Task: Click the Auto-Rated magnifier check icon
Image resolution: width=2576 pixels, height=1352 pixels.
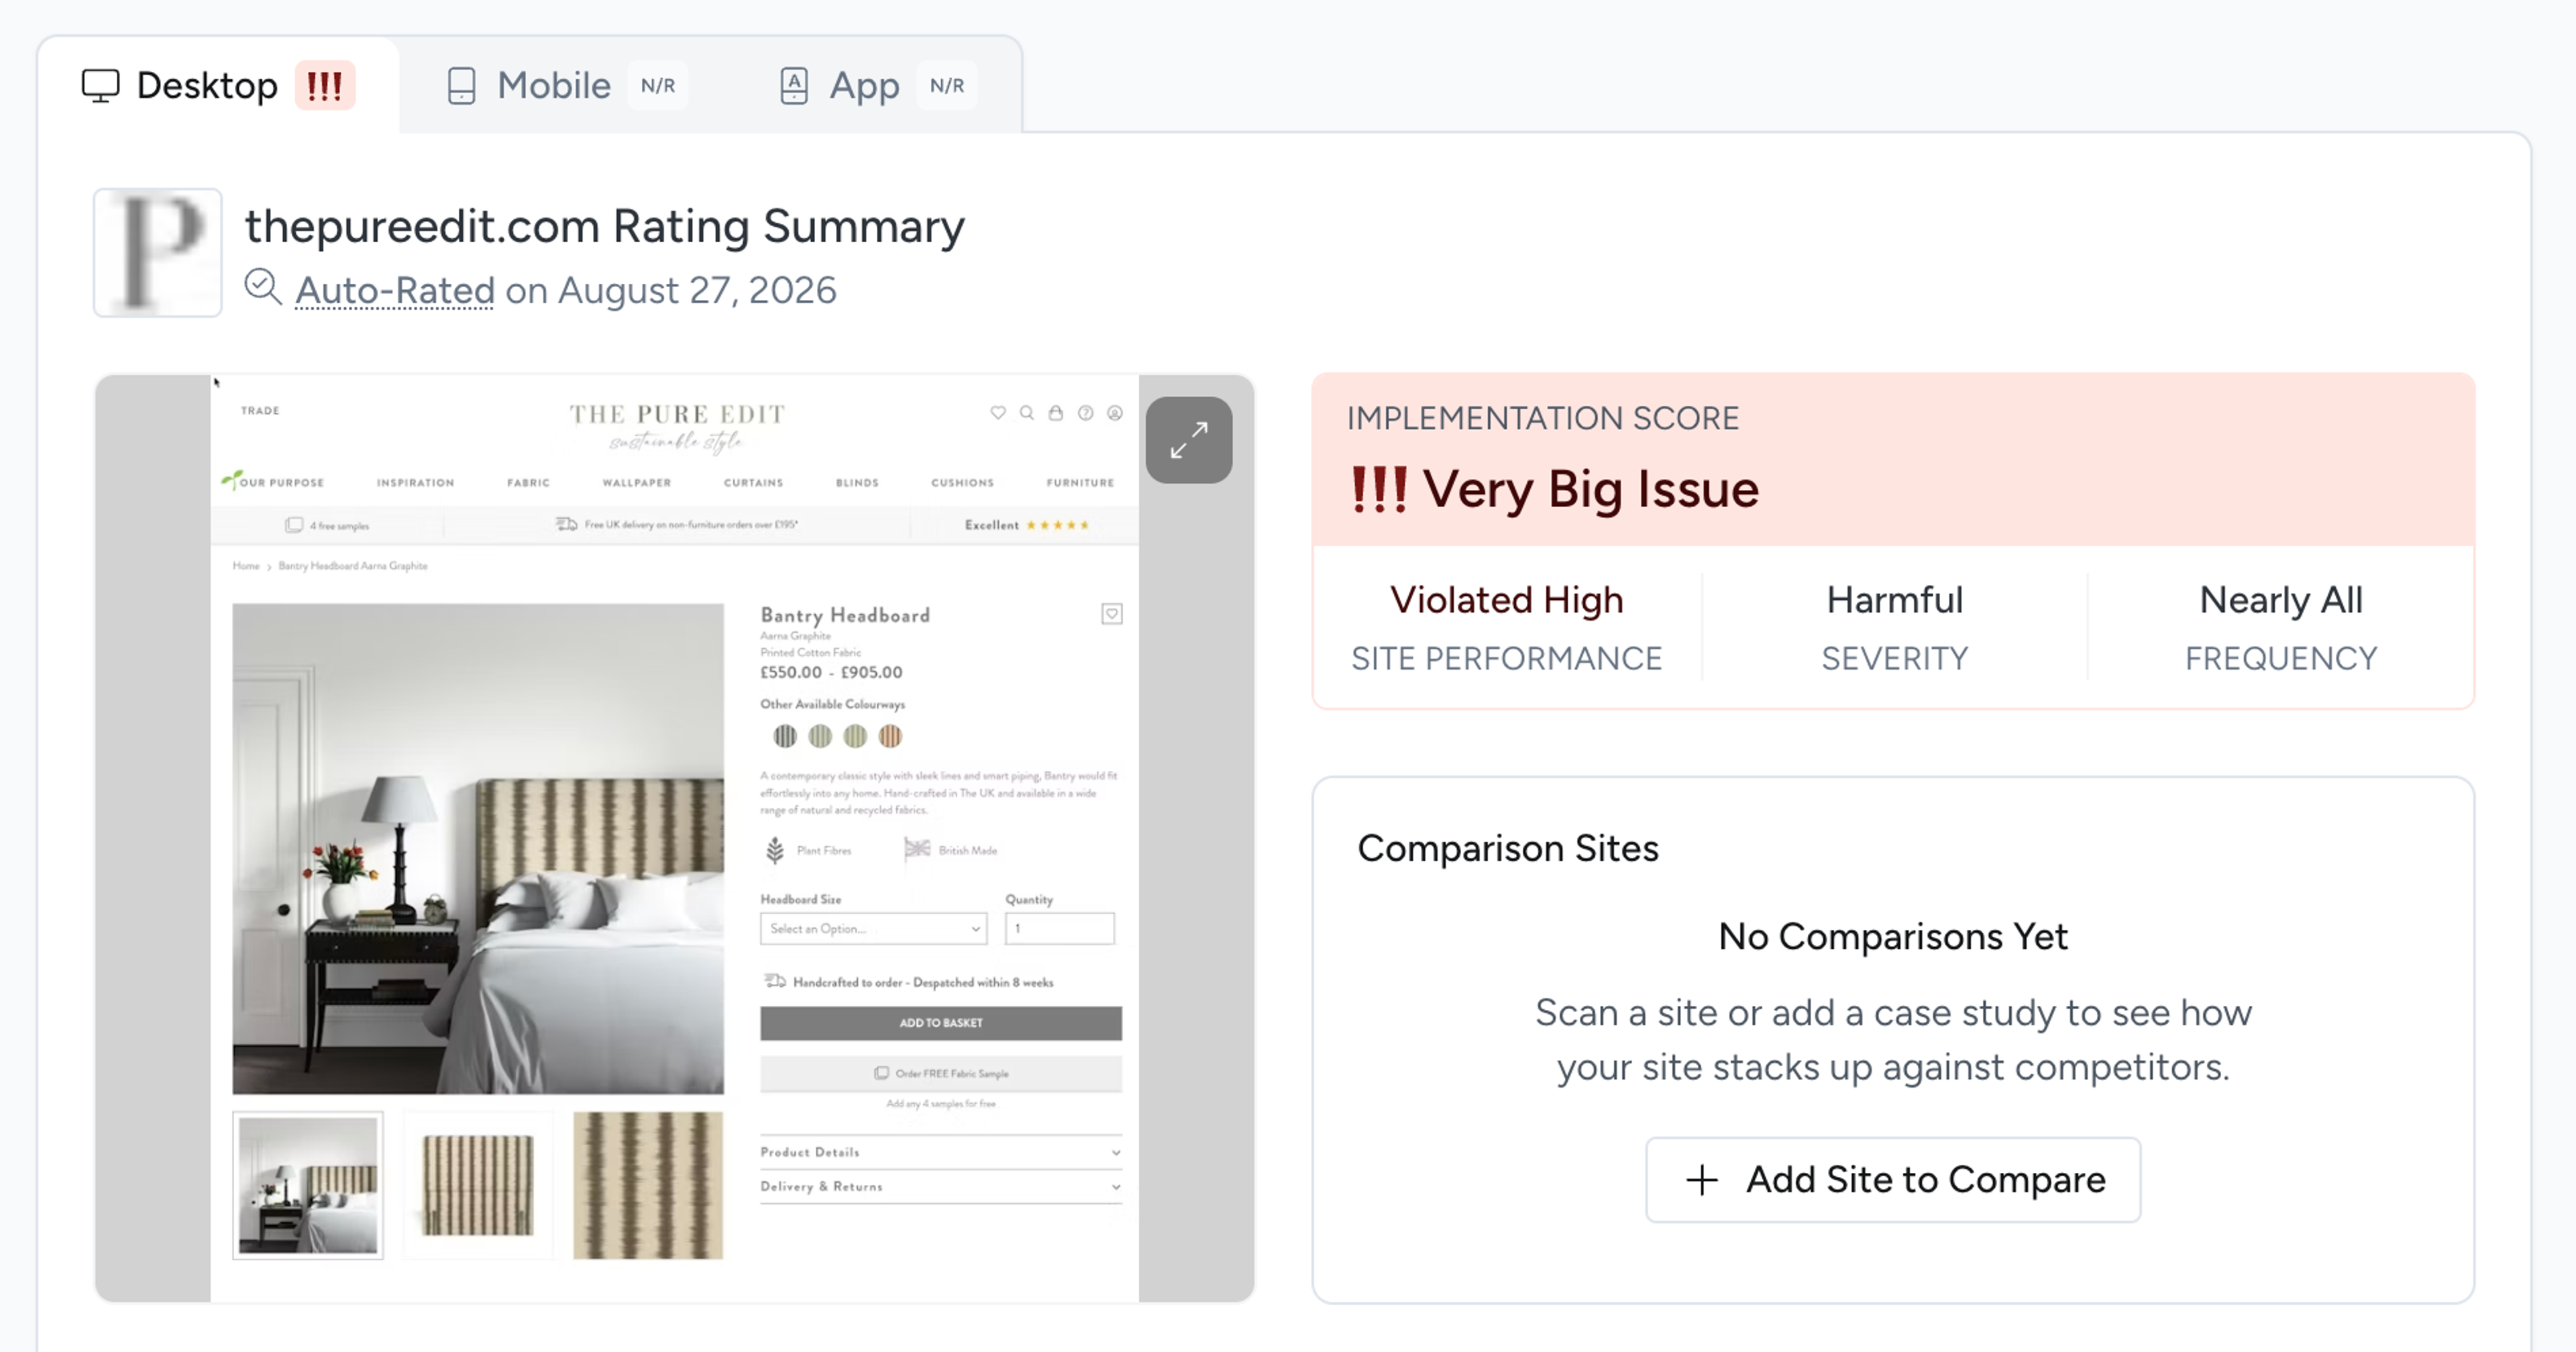Action: (263, 288)
